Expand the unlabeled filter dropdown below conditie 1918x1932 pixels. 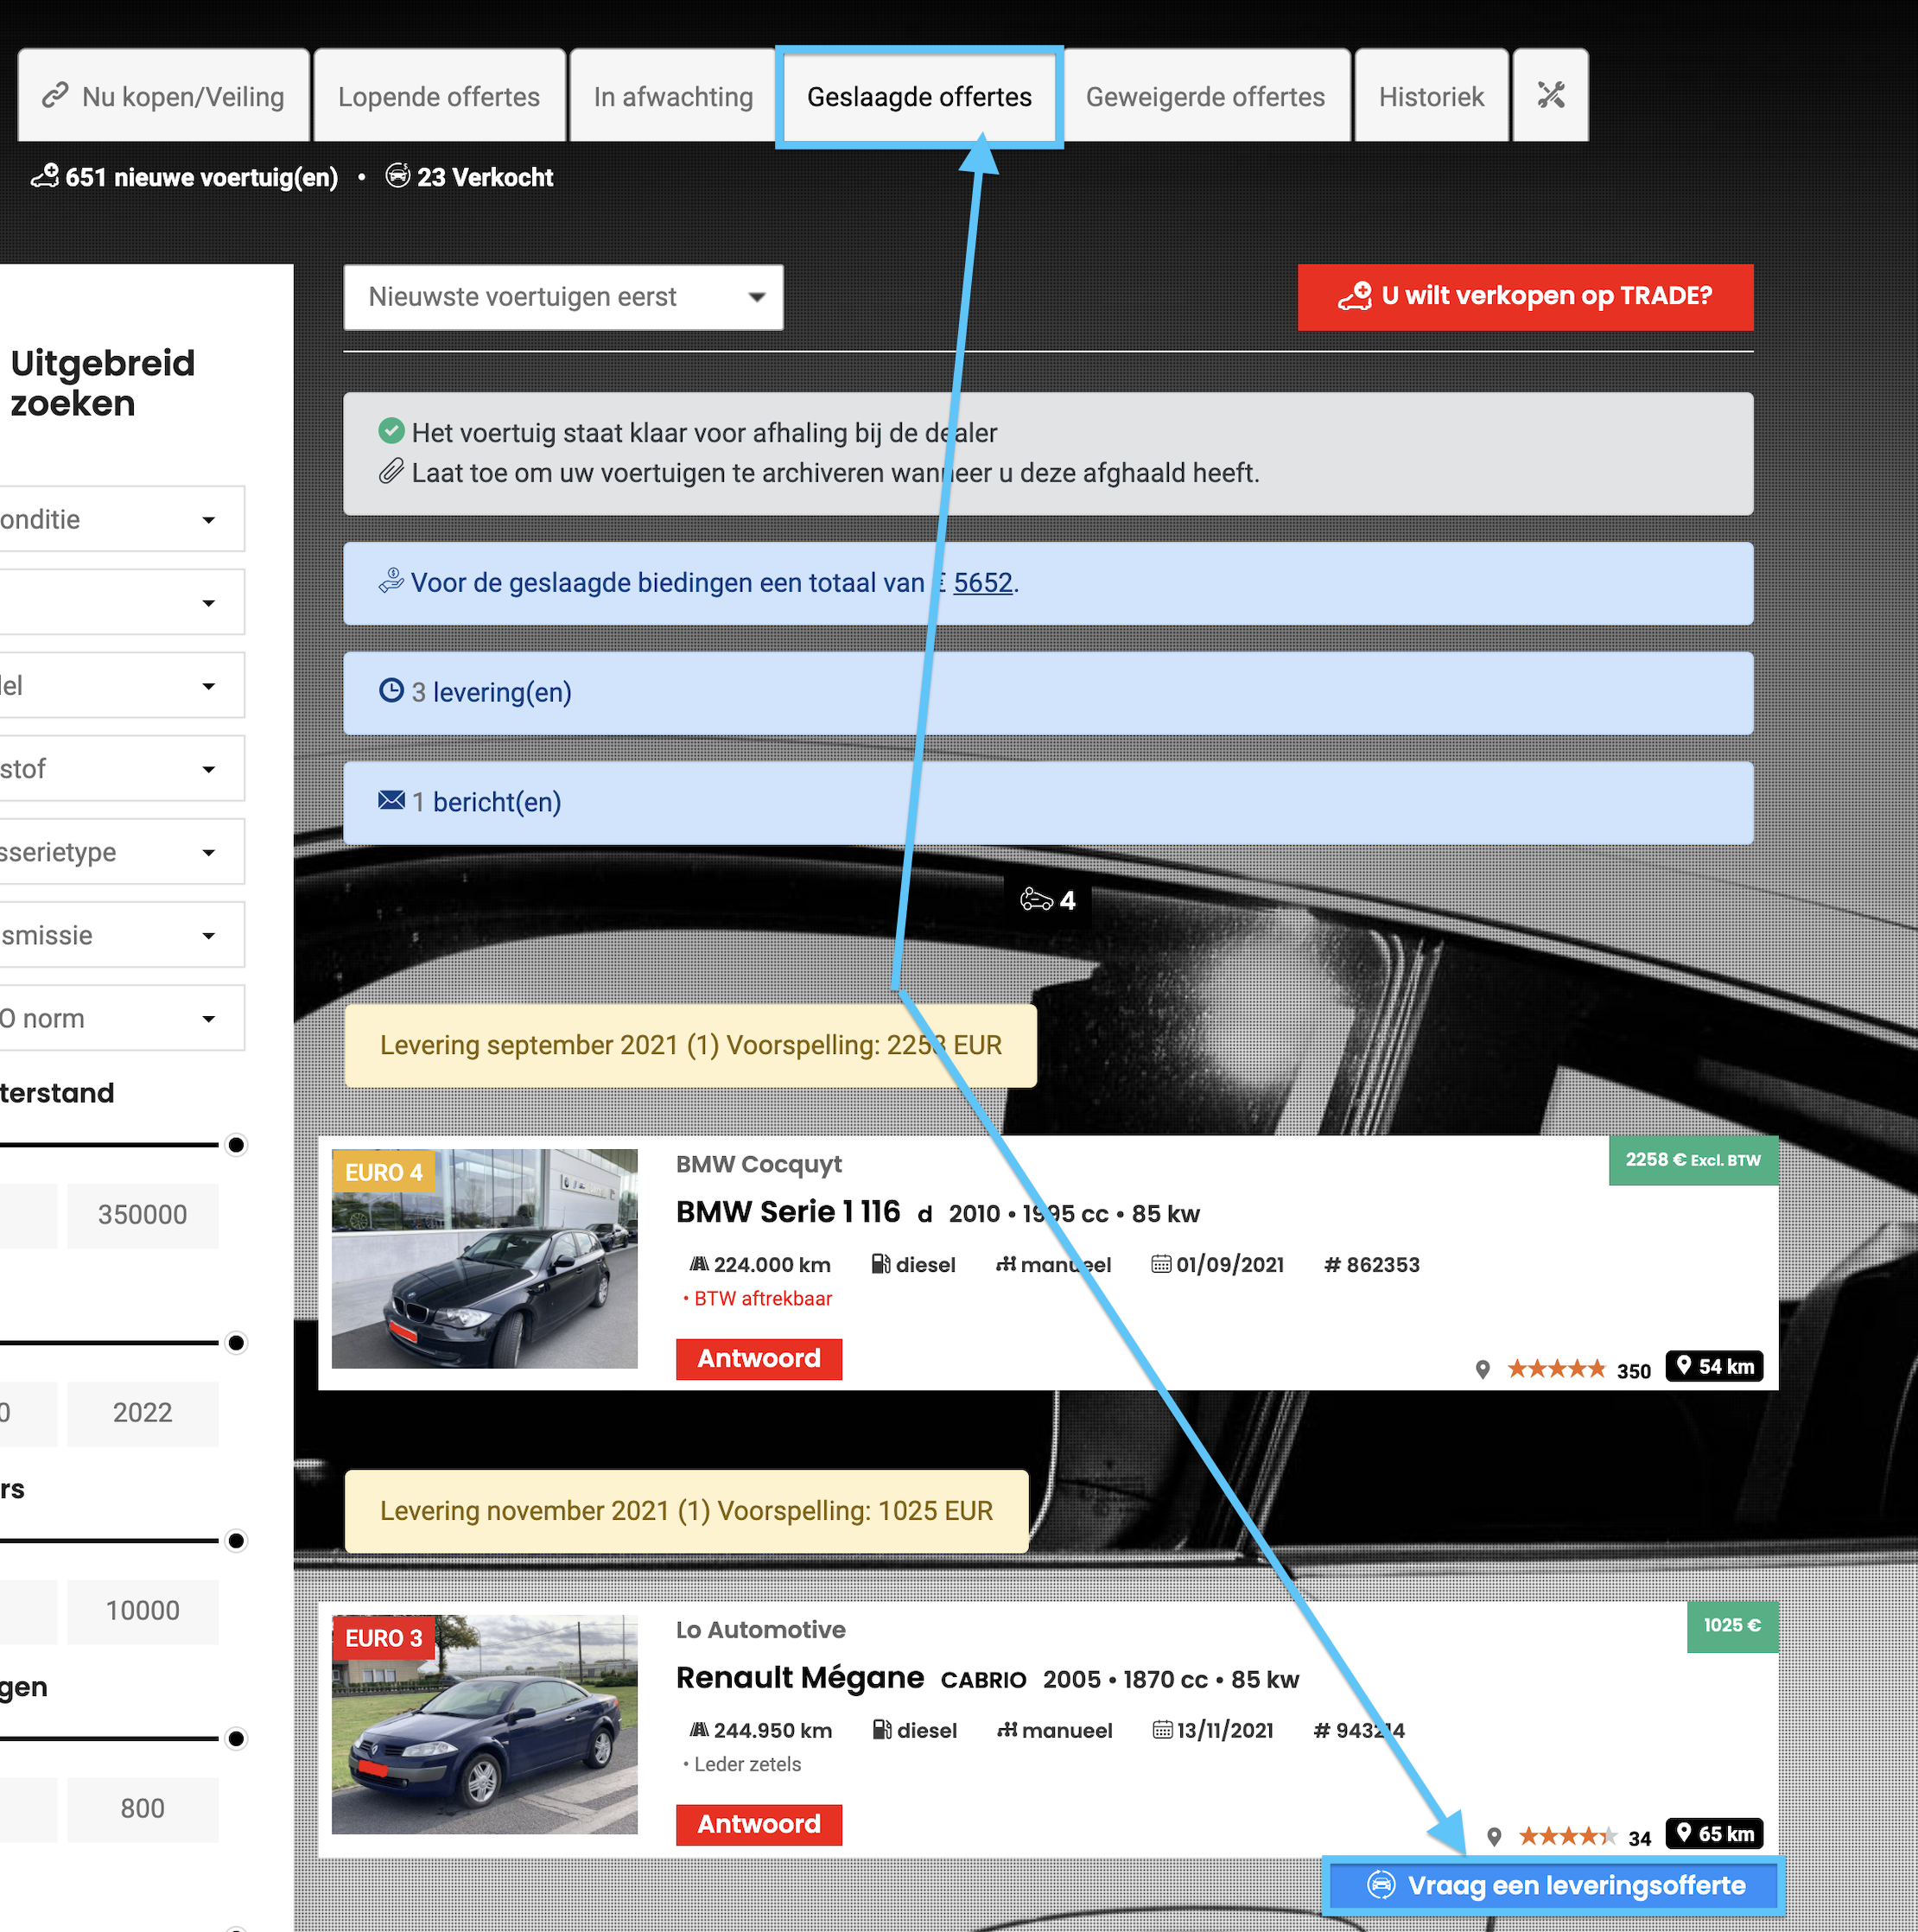(122, 602)
